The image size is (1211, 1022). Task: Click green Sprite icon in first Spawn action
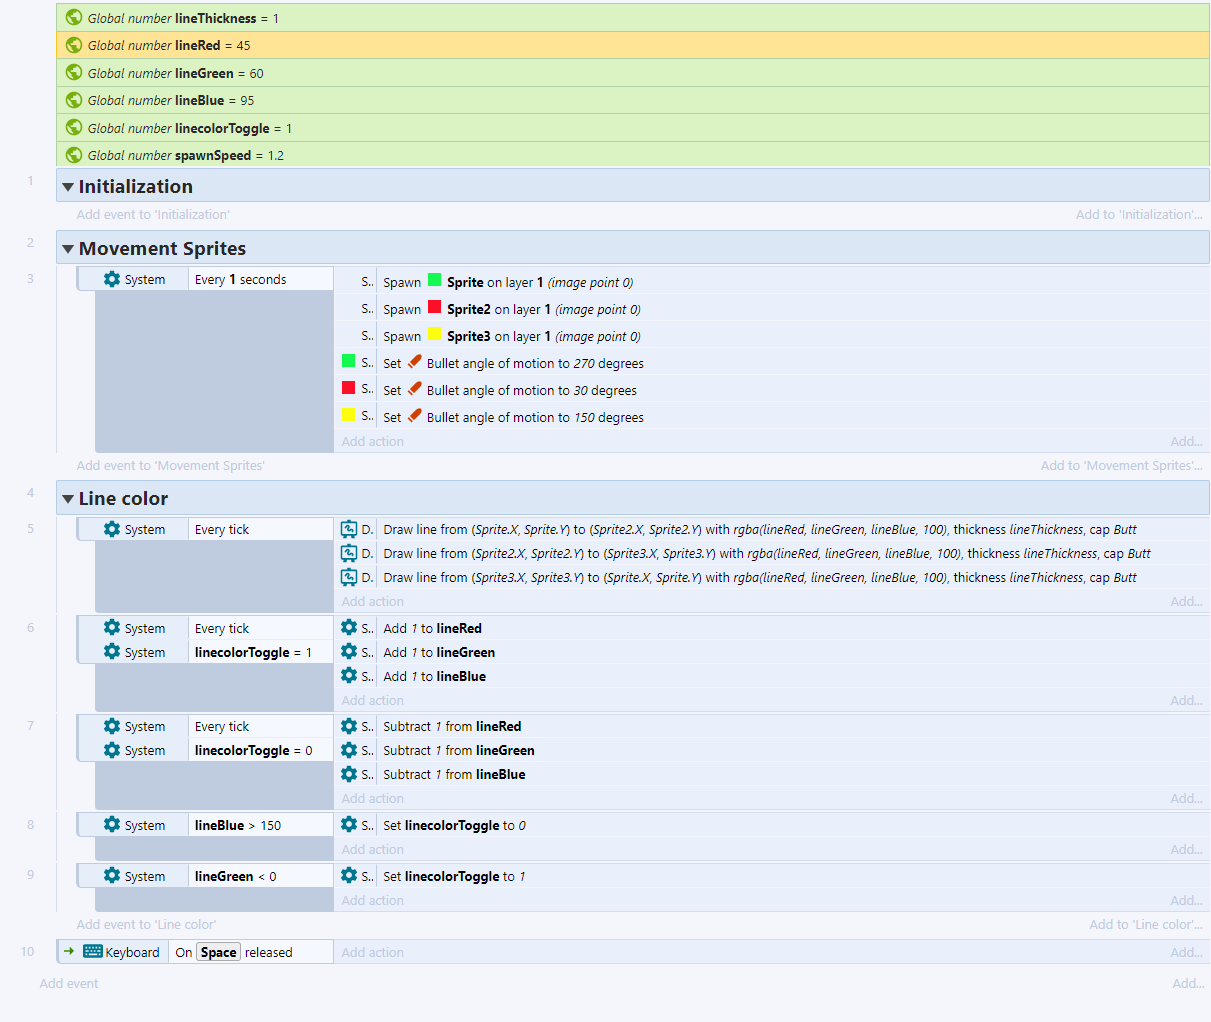click(x=435, y=281)
